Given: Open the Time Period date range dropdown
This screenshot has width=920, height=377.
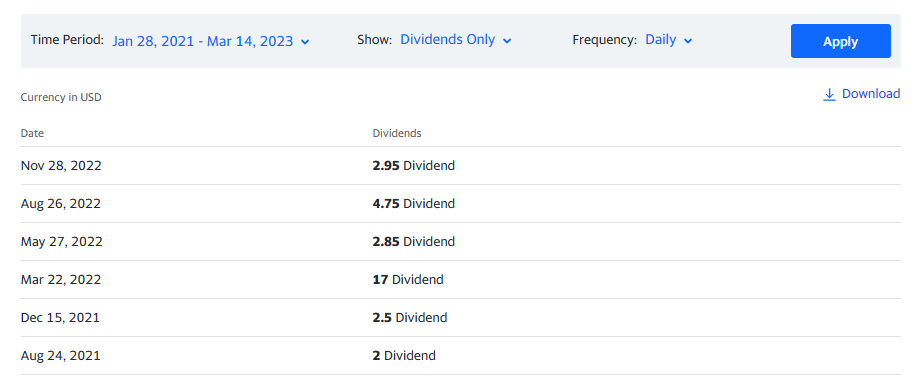Looking at the screenshot, I should tap(211, 41).
